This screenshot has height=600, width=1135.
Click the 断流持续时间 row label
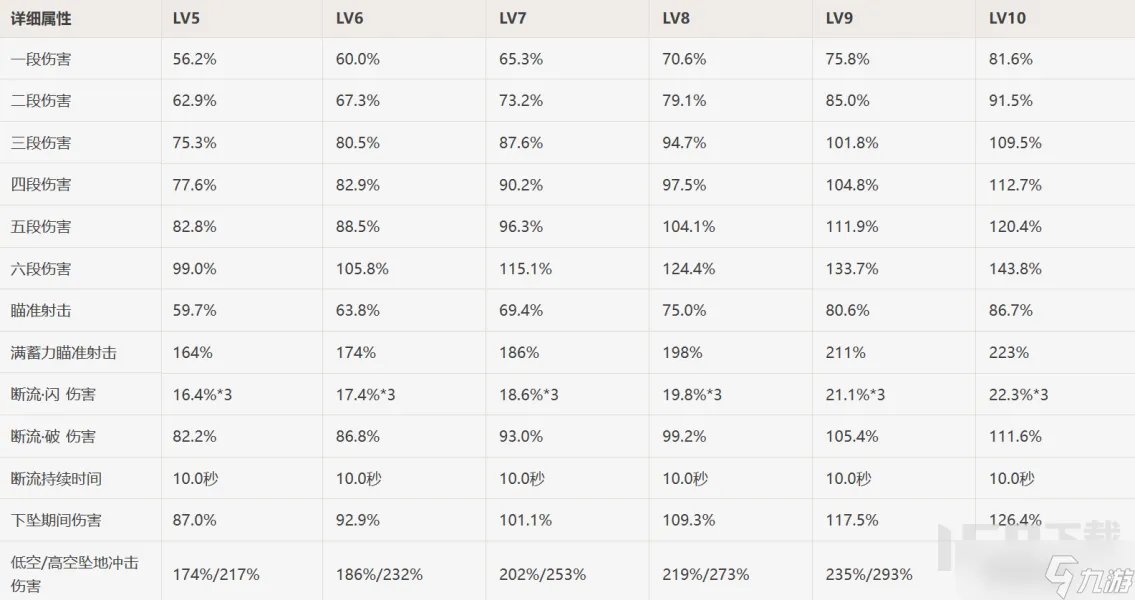(56, 479)
